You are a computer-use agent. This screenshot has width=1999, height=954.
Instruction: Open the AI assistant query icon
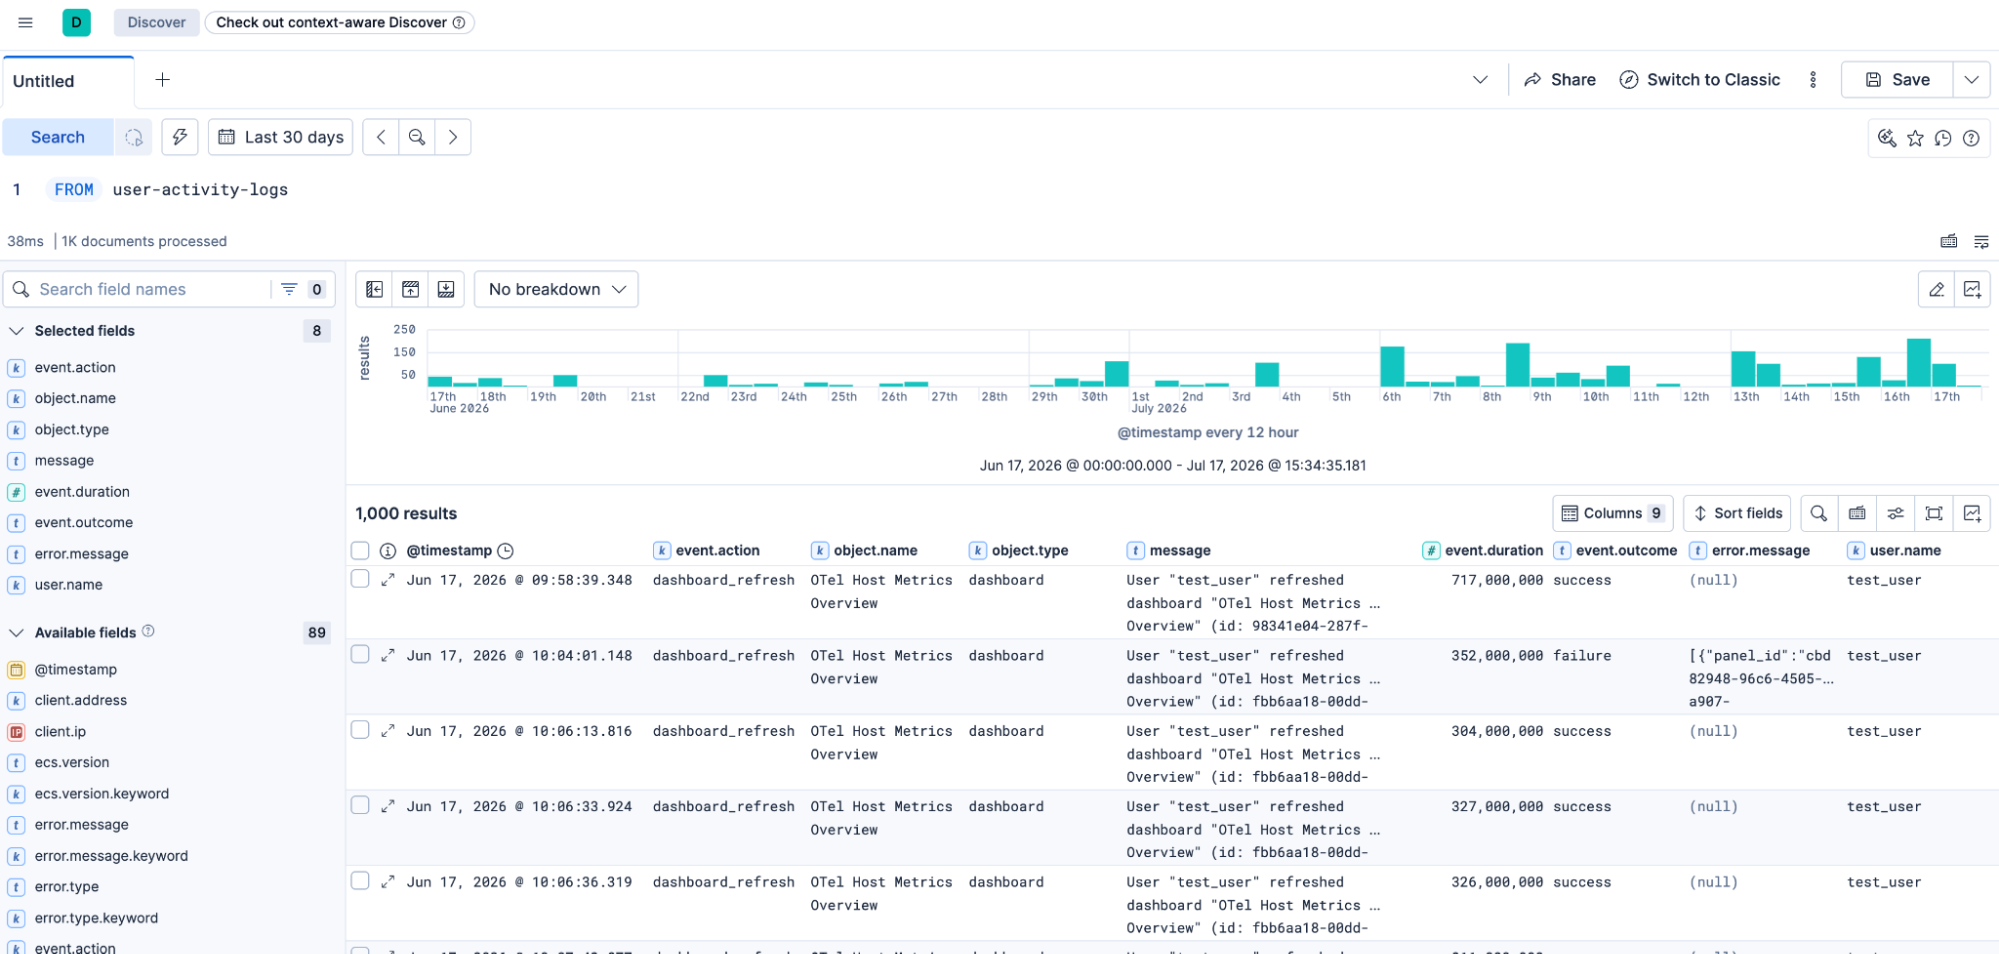coord(1887,138)
